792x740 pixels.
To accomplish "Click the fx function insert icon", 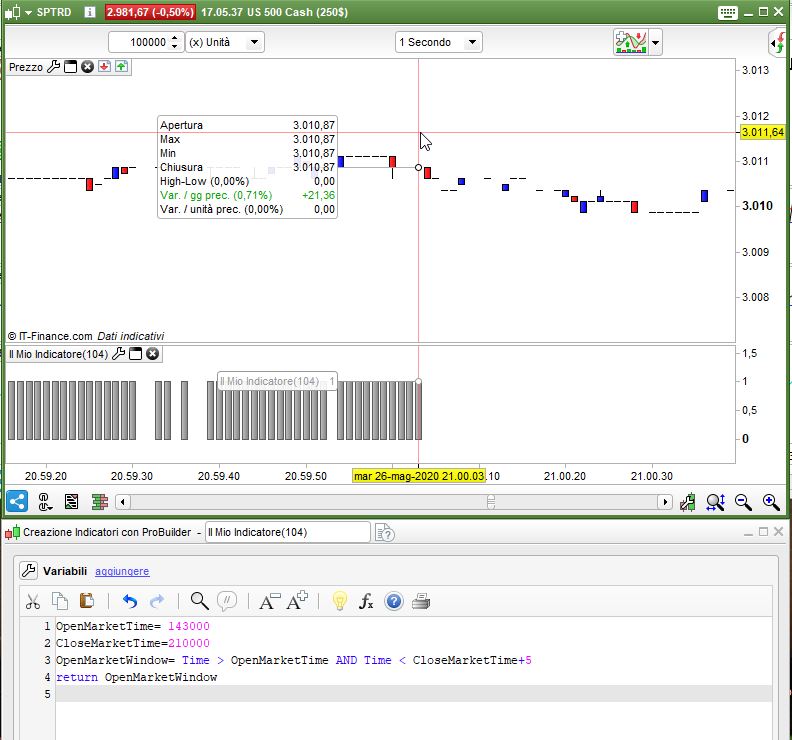I will pos(366,601).
